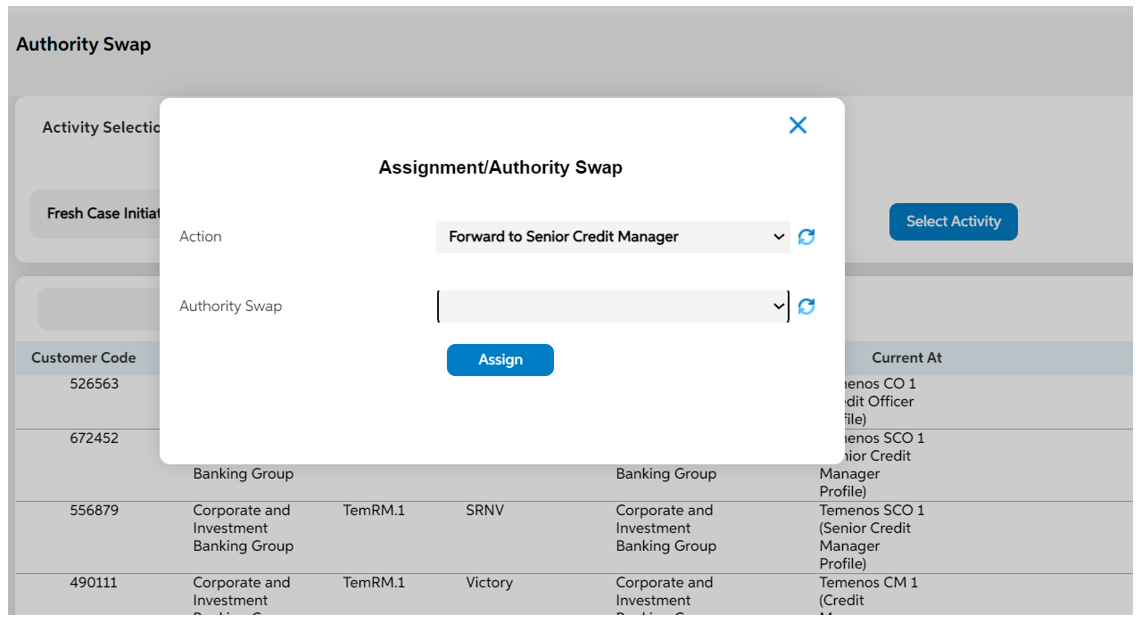This screenshot has width=1142, height=623.
Task: Click the Authority Swap field label in dialog
Action: tap(230, 306)
